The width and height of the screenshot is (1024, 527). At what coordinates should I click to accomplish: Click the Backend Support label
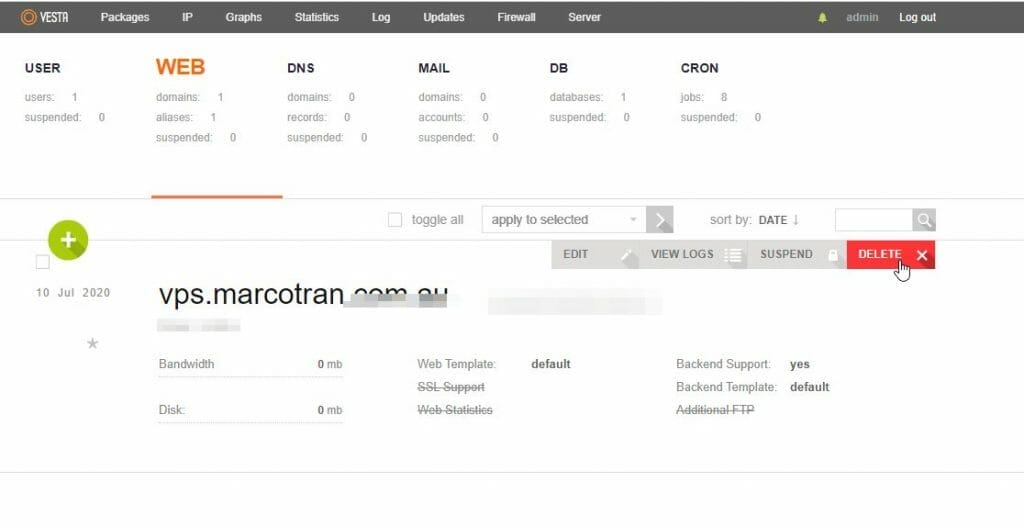pyautogui.click(x=723, y=364)
